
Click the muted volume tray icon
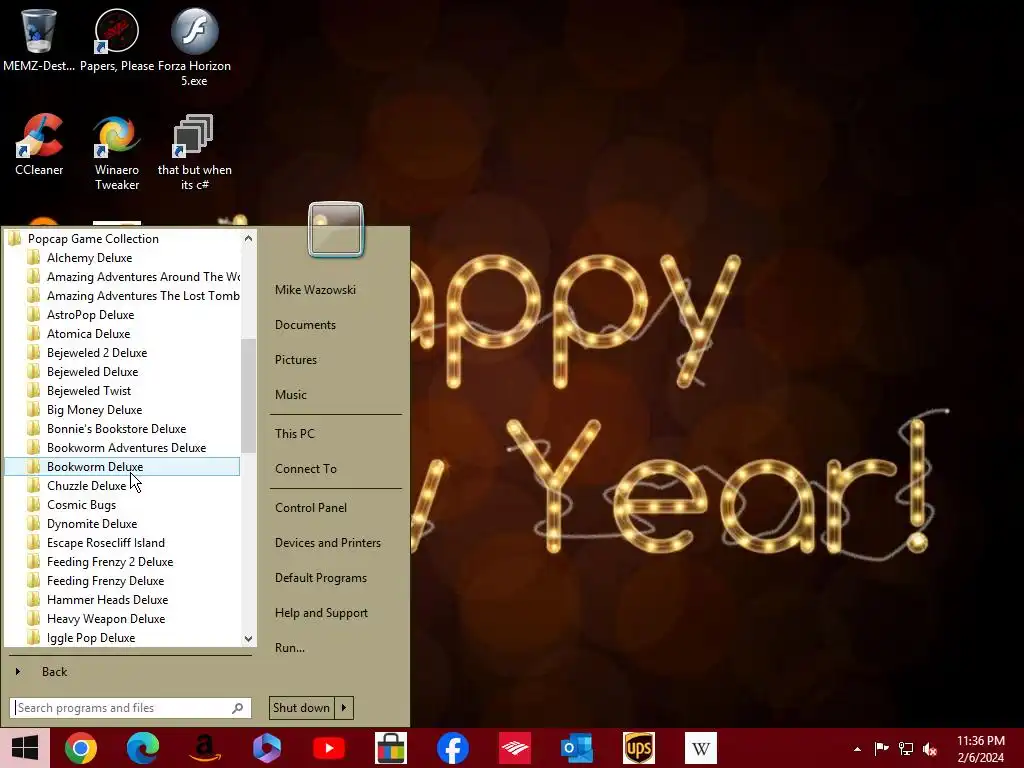pyautogui.click(x=930, y=749)
